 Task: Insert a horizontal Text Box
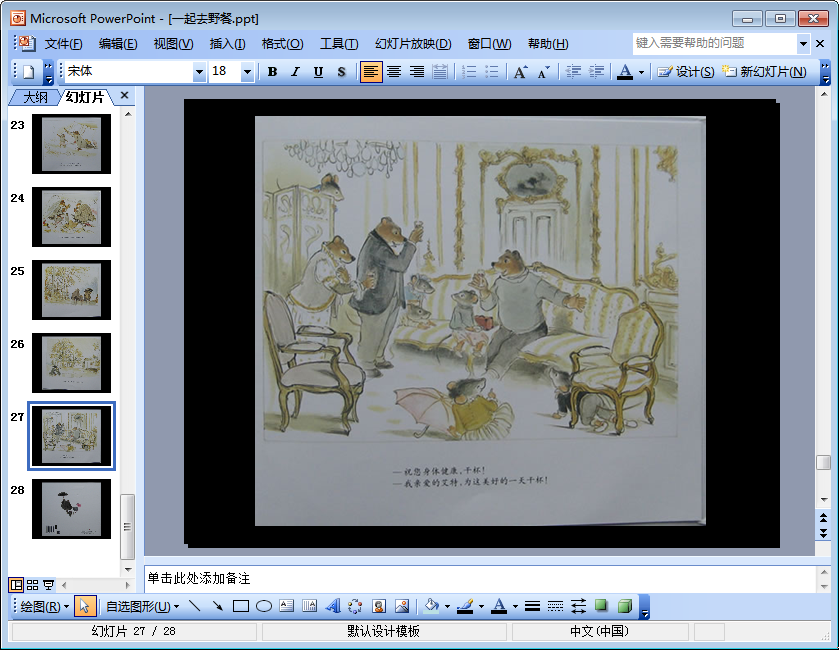pos(287,606)
